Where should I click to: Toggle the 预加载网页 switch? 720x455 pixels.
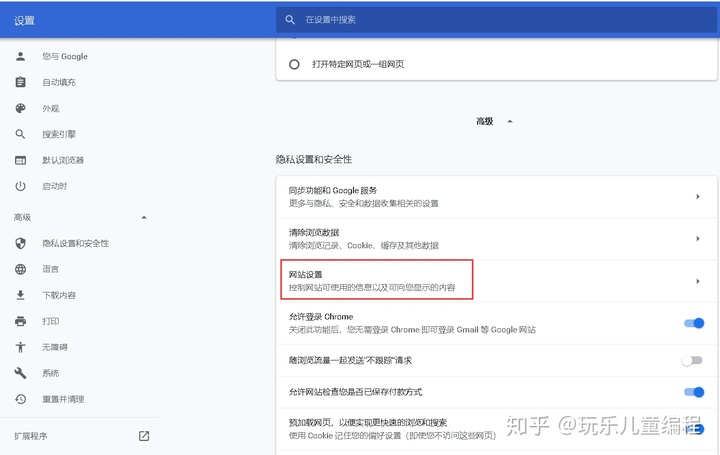tap(694, 429)
